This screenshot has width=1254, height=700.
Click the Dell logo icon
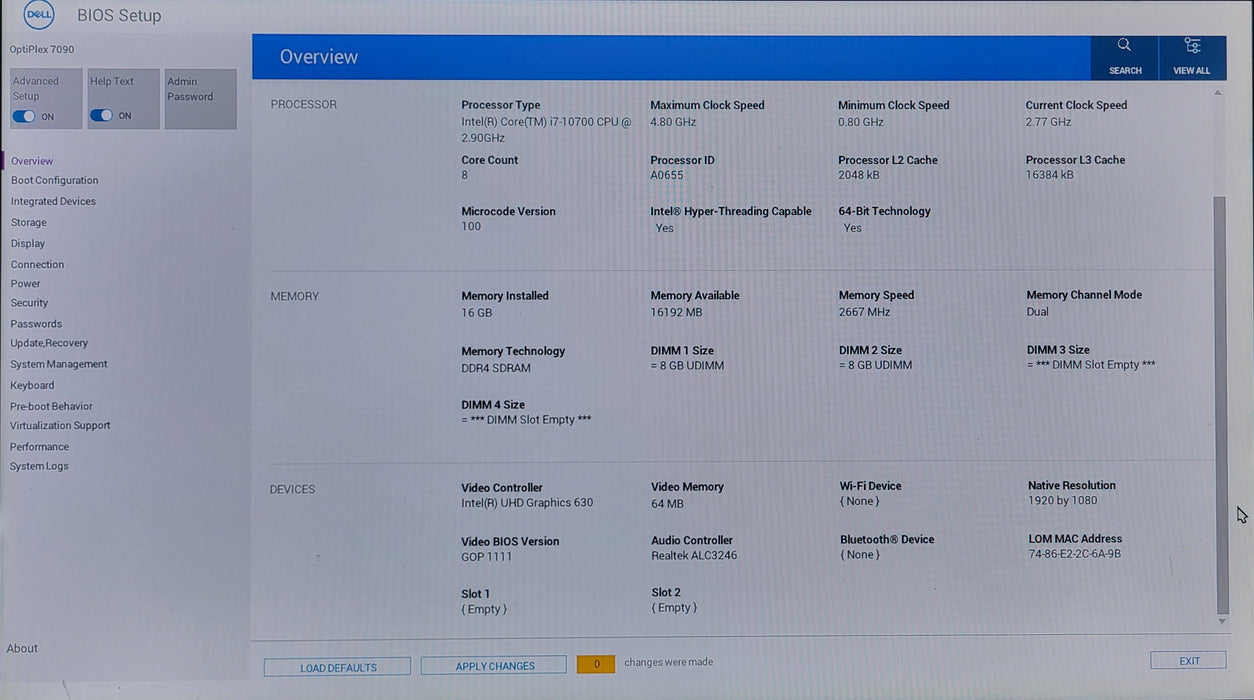pyautogui.click(x=39, y=14)
